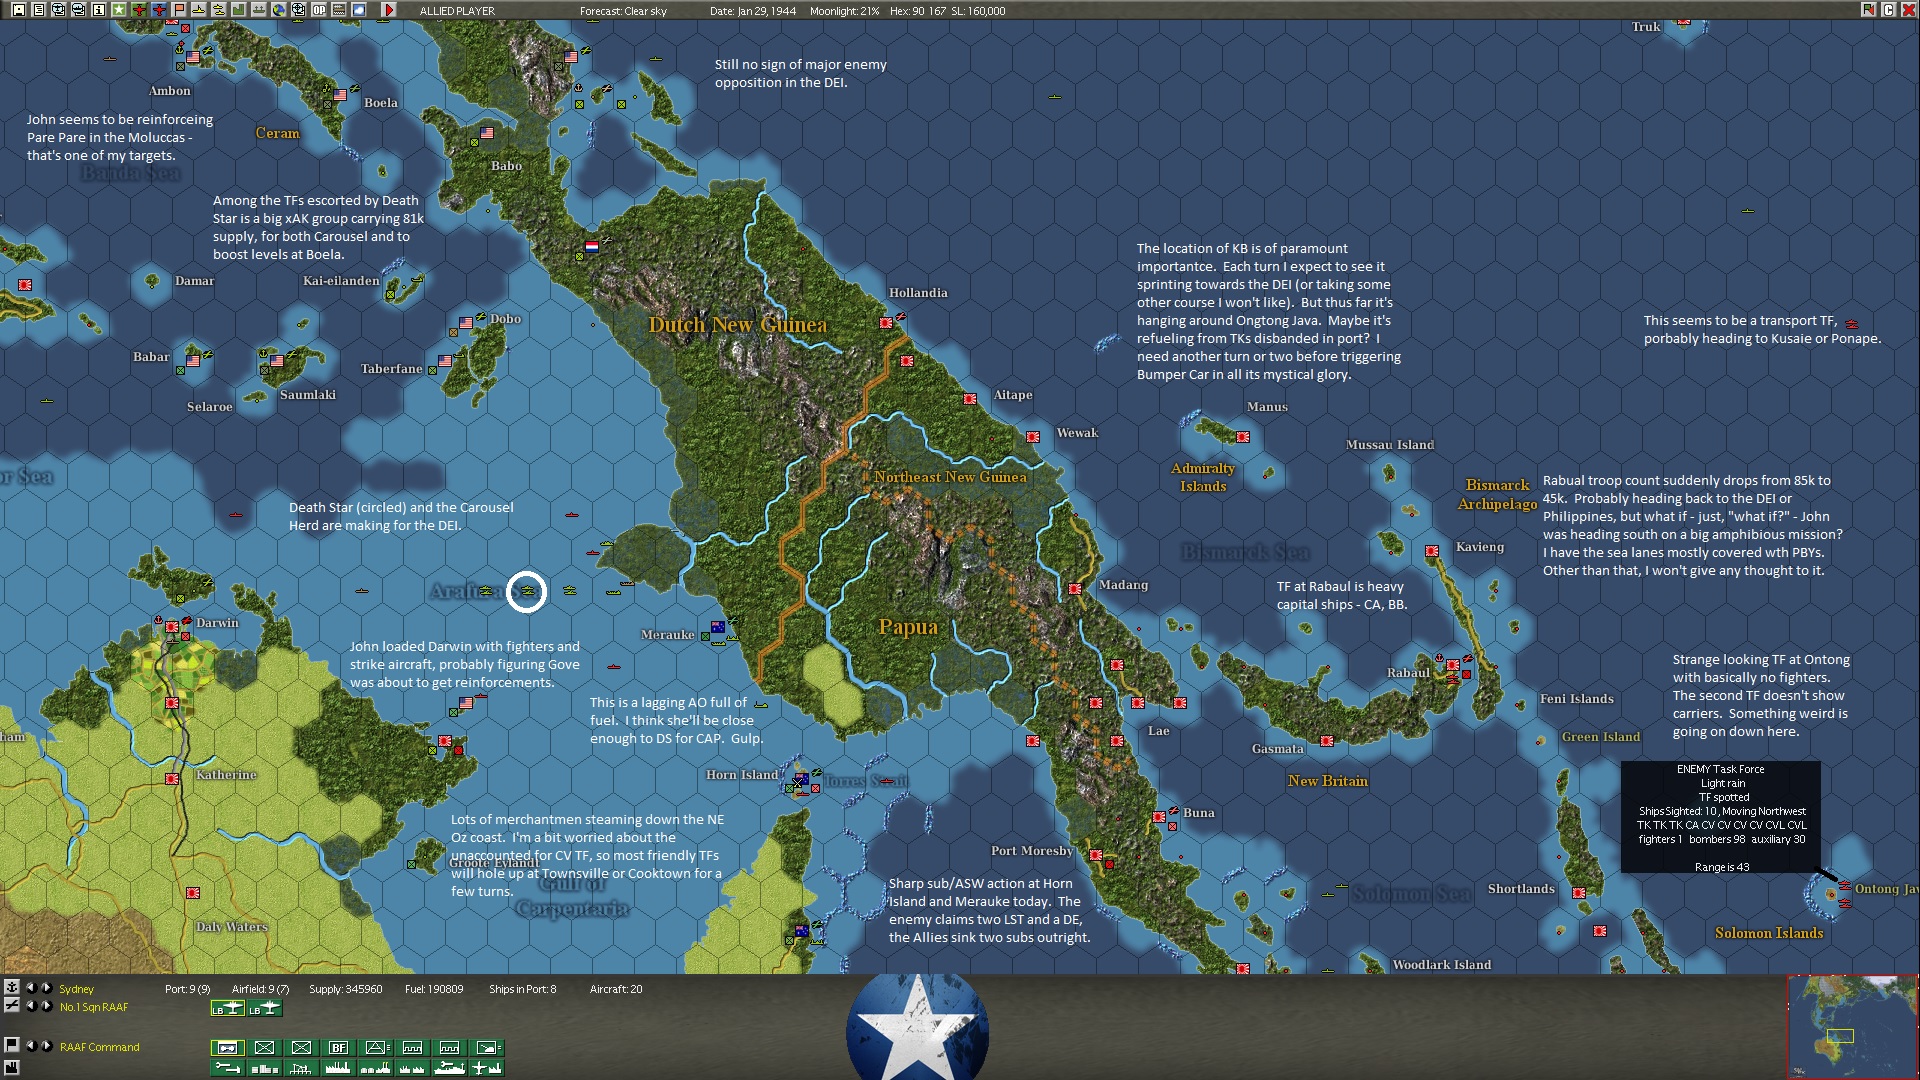This screenshot has width=1920, height=1080.
Task: Open the RAAF Command headquarters link
Action: coord(99,1047)
